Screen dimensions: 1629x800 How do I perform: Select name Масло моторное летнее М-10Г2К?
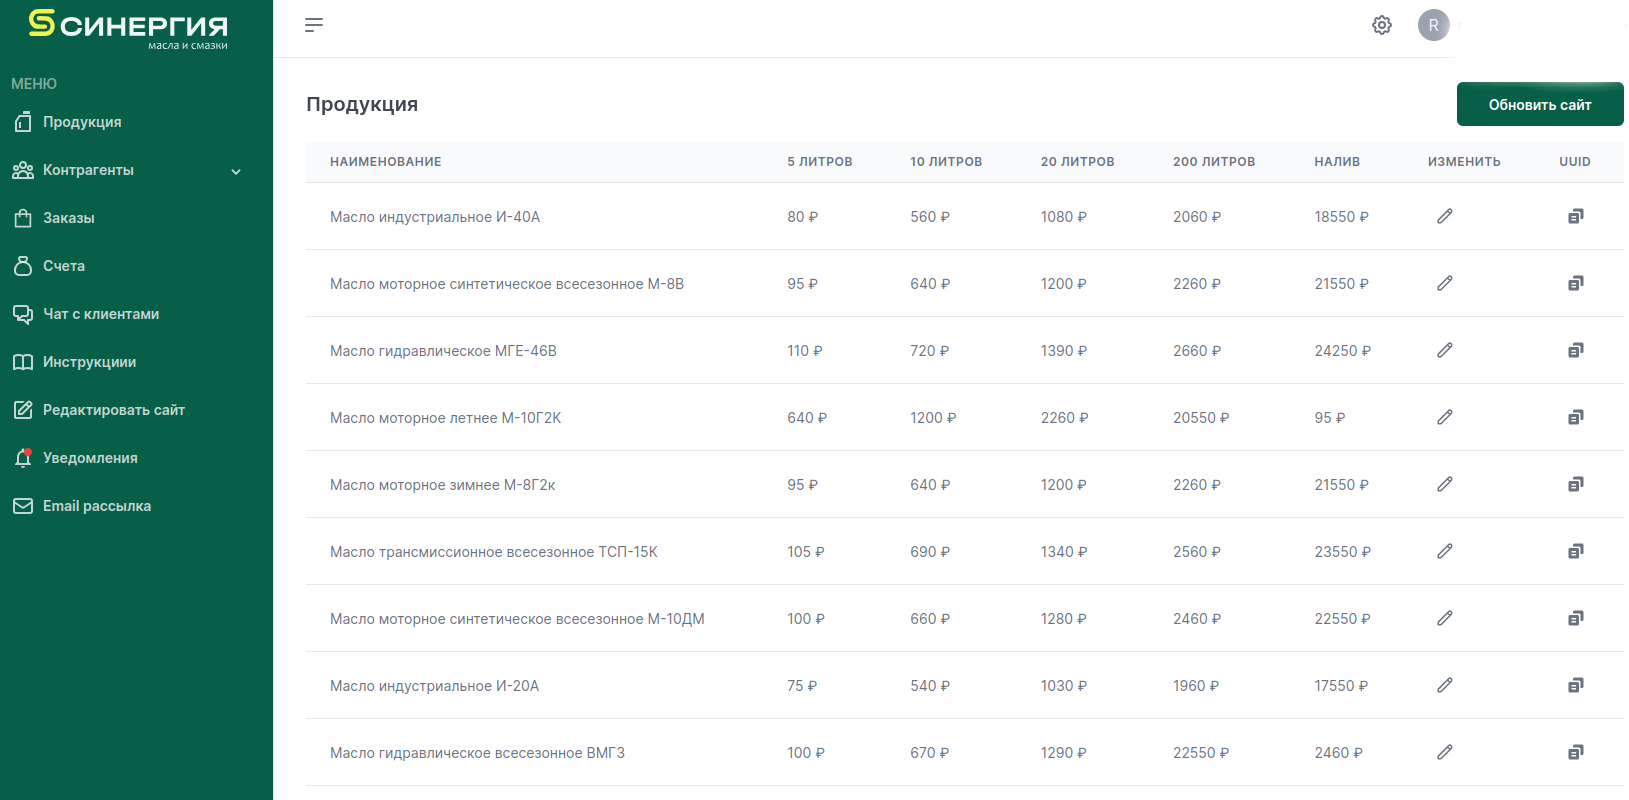pyautogui.click(x=446, y=418)
